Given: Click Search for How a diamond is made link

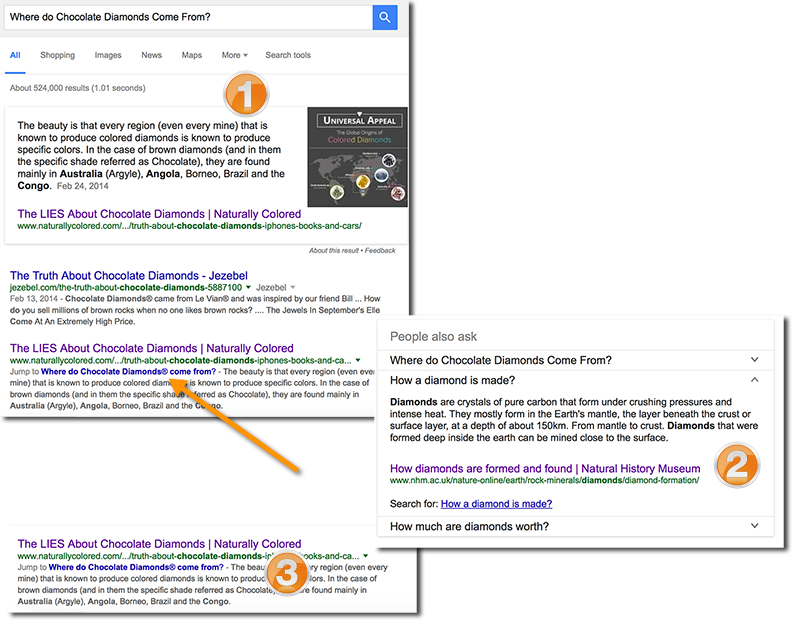Looking at the screenshot, I should click(496, 504).
